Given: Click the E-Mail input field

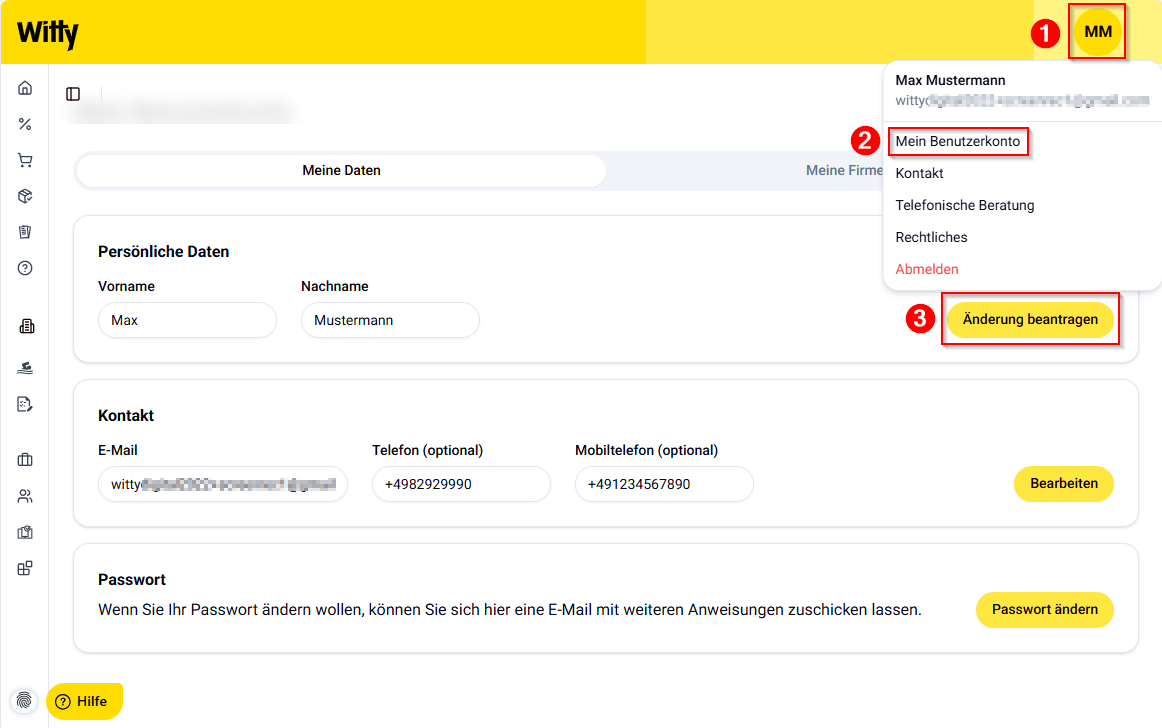Looking at the screenshot, I should pyautogui.click(x=222, y=484).
